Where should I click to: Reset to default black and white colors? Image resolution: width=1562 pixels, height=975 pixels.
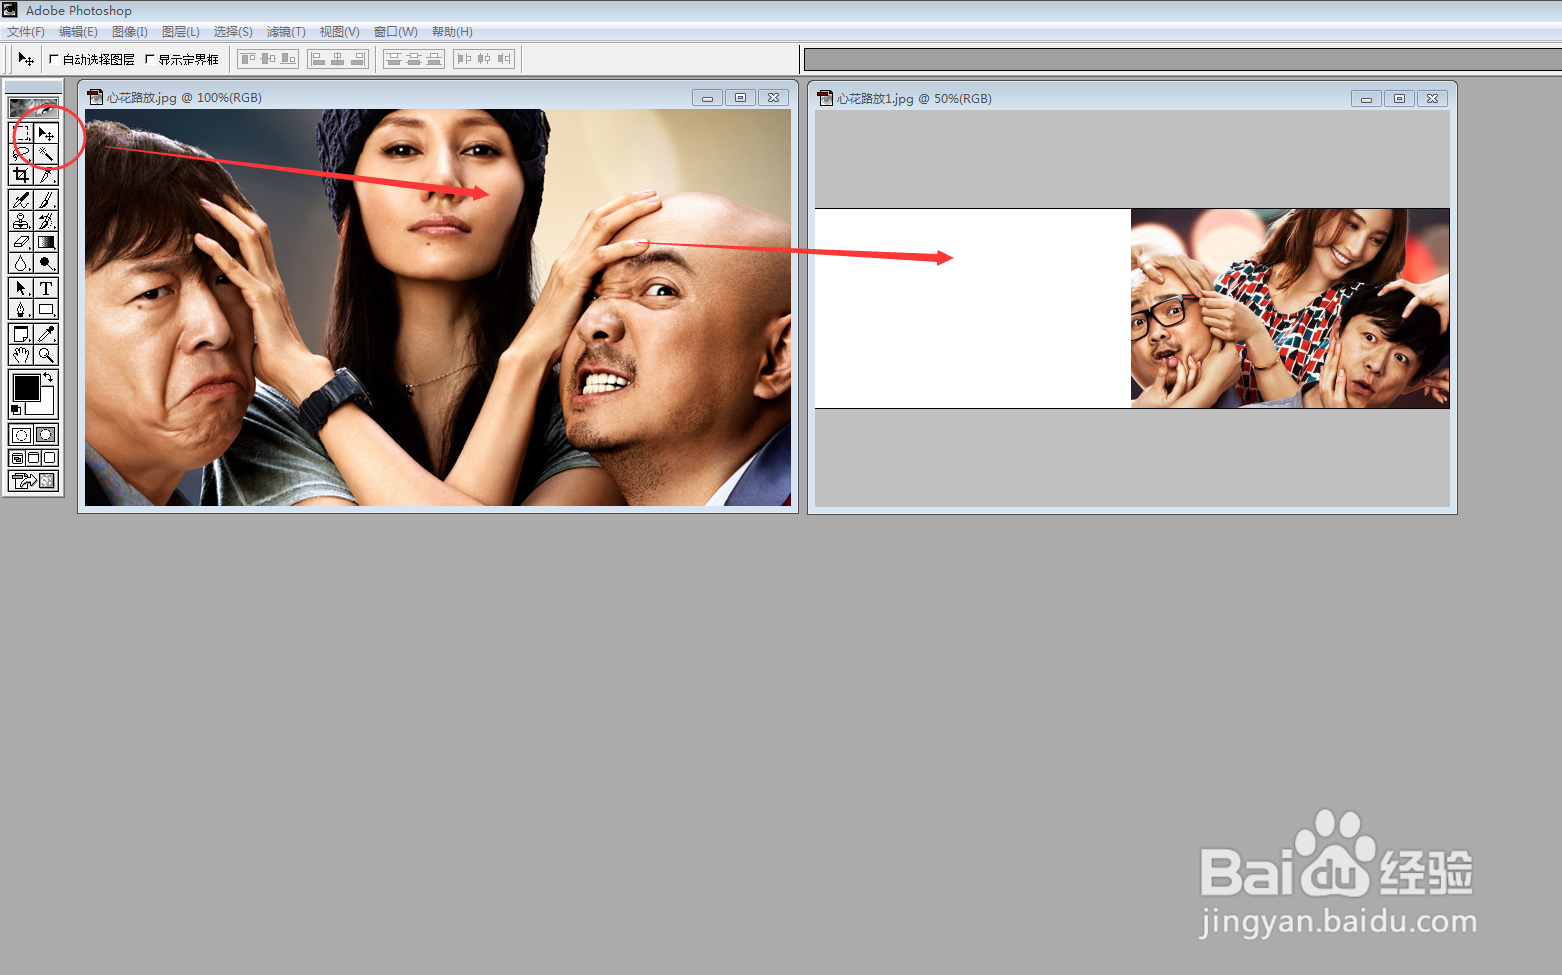(16, 410)
